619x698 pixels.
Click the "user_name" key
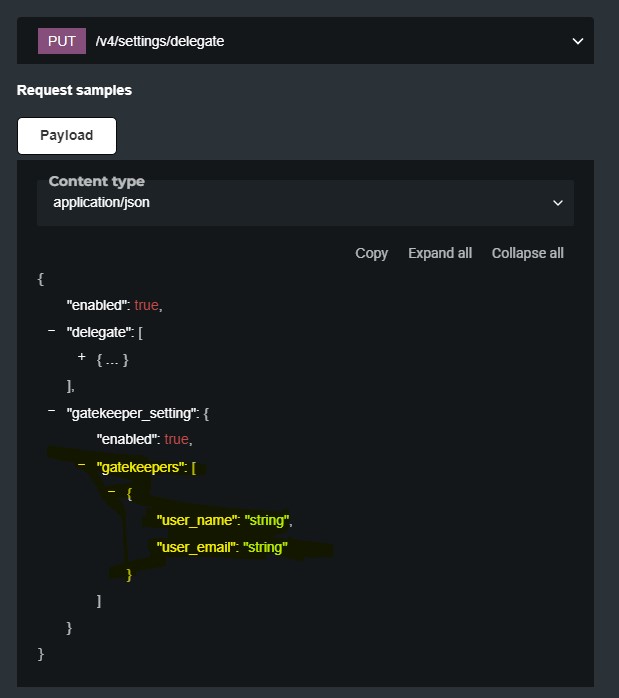coord(197,520)
